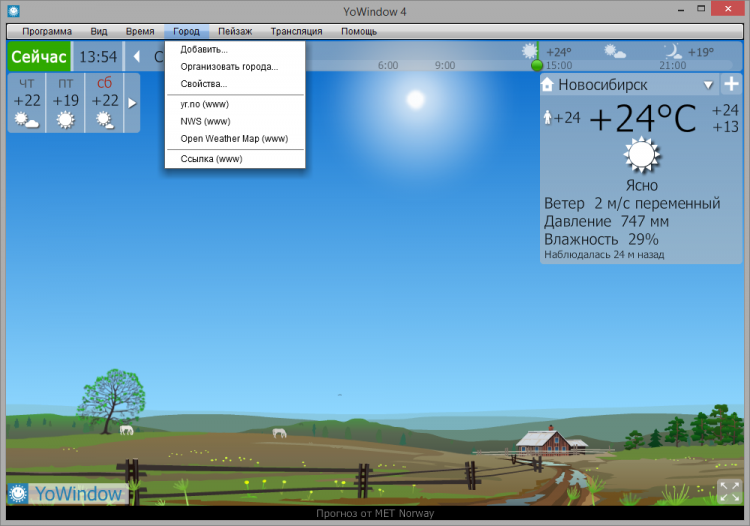Click the +24° forecast temperature at 15:00
Screen dimensions: 750x526
coord(558,52)
